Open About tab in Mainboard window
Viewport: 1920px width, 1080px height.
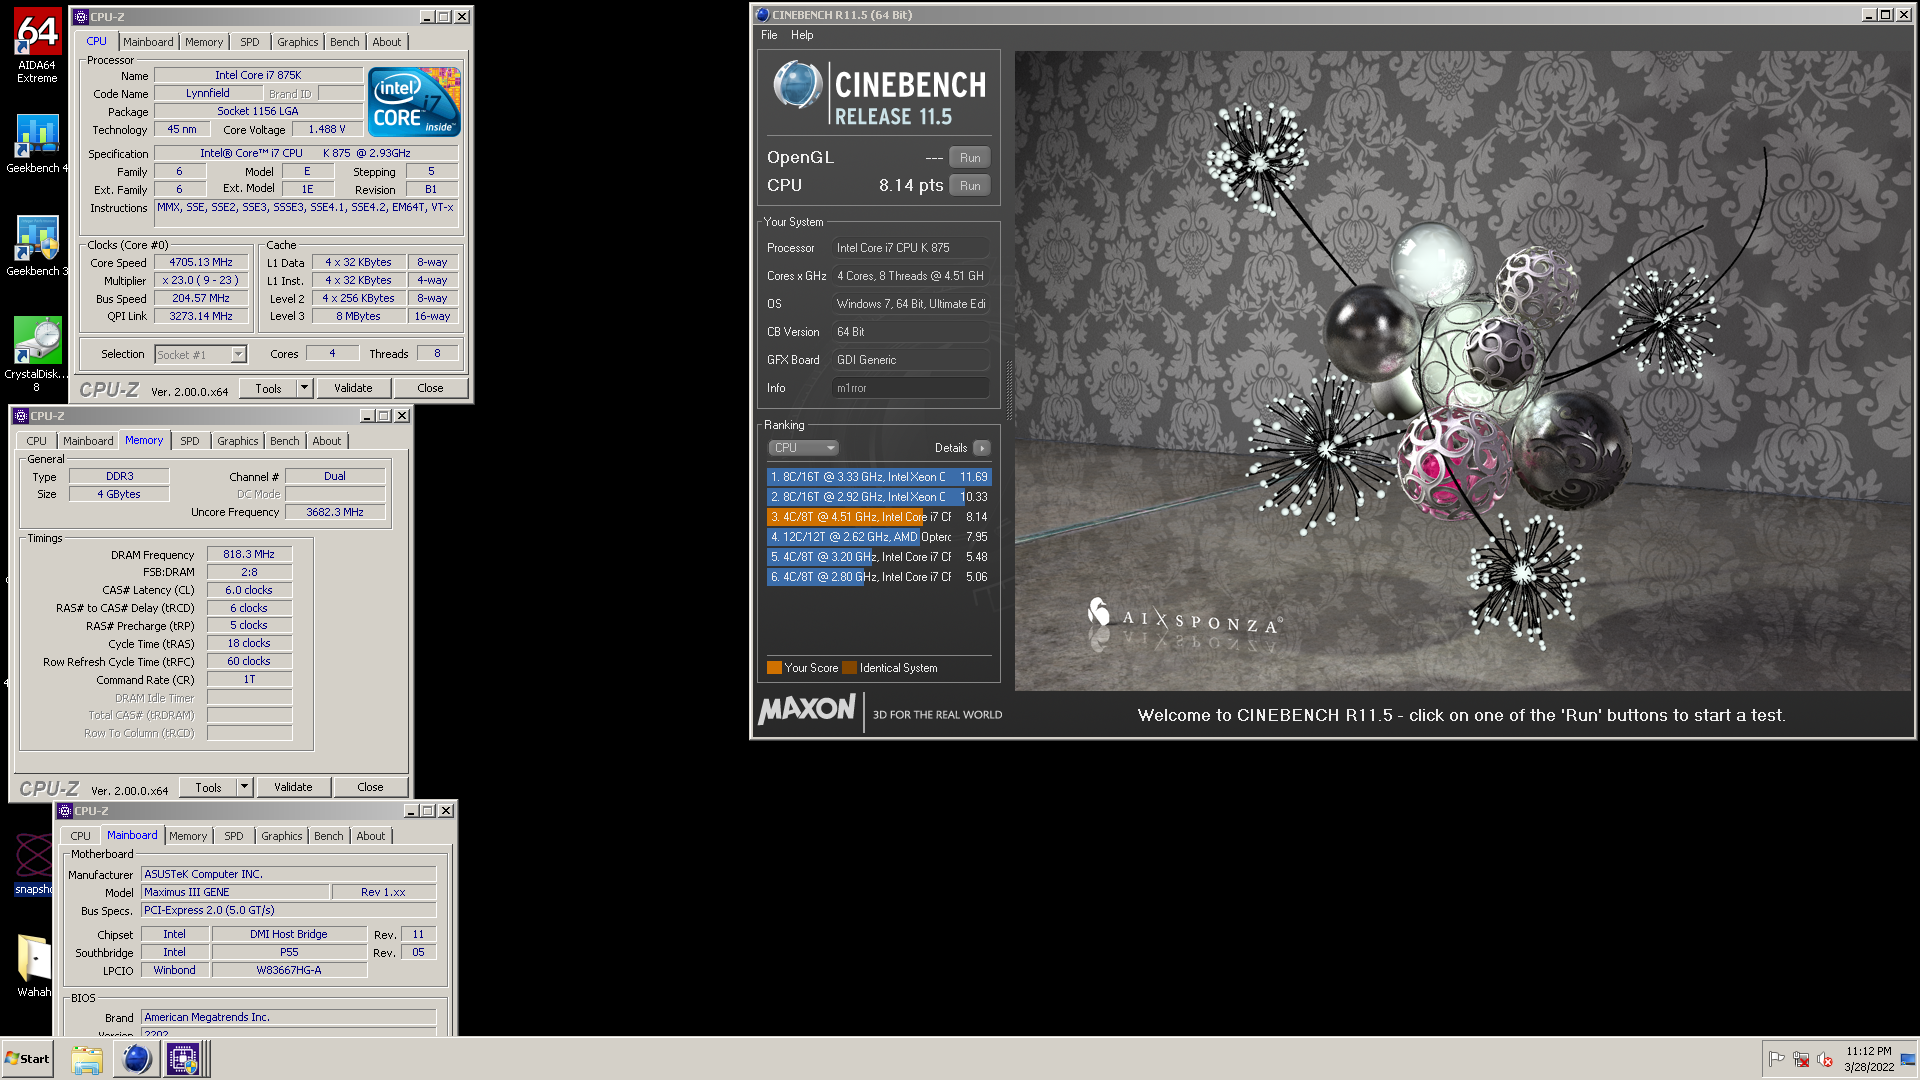(x=370, y=836)
